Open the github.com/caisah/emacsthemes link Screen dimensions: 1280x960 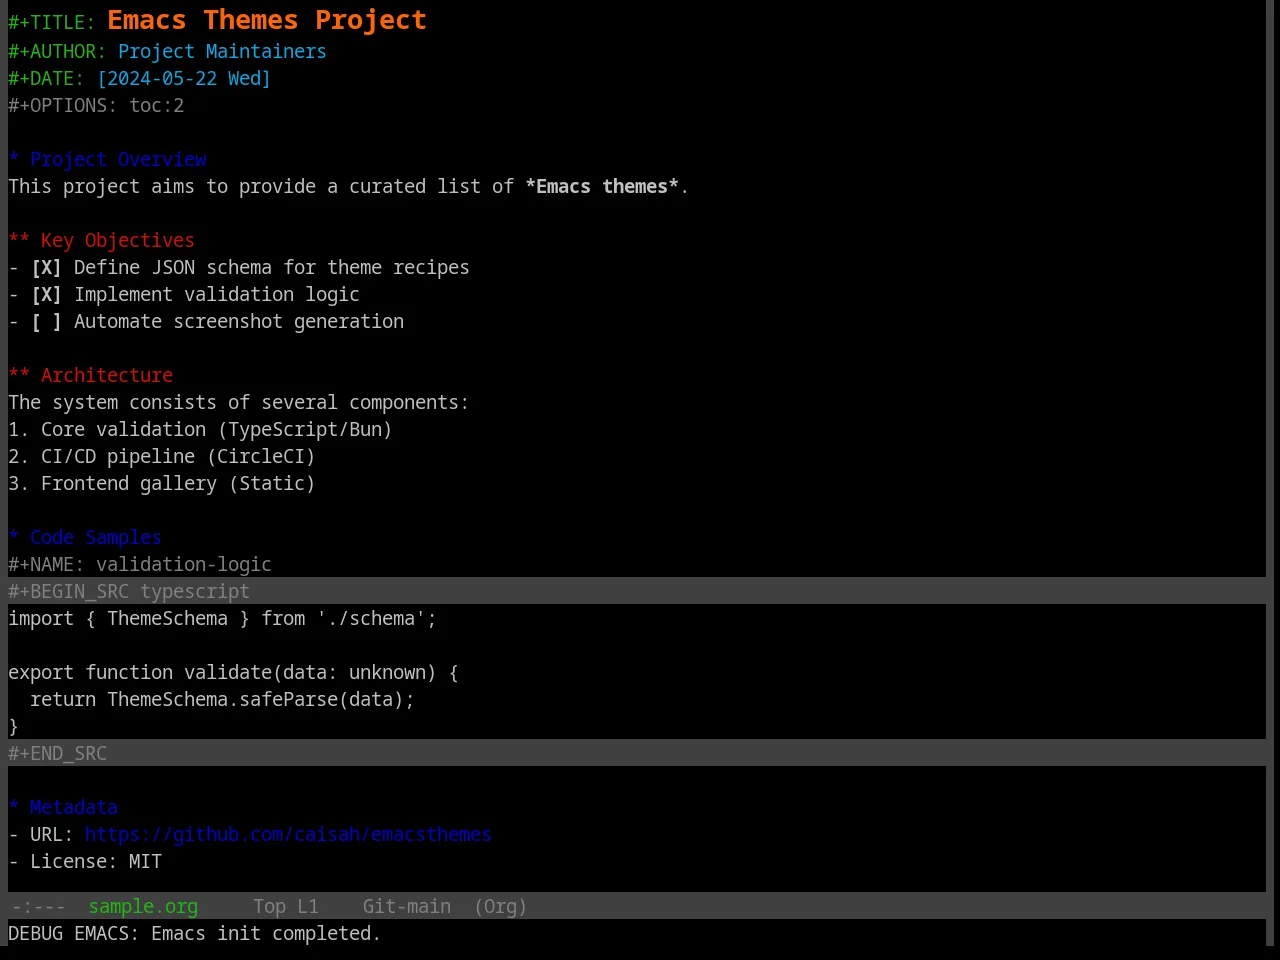(x=288, y=835)
